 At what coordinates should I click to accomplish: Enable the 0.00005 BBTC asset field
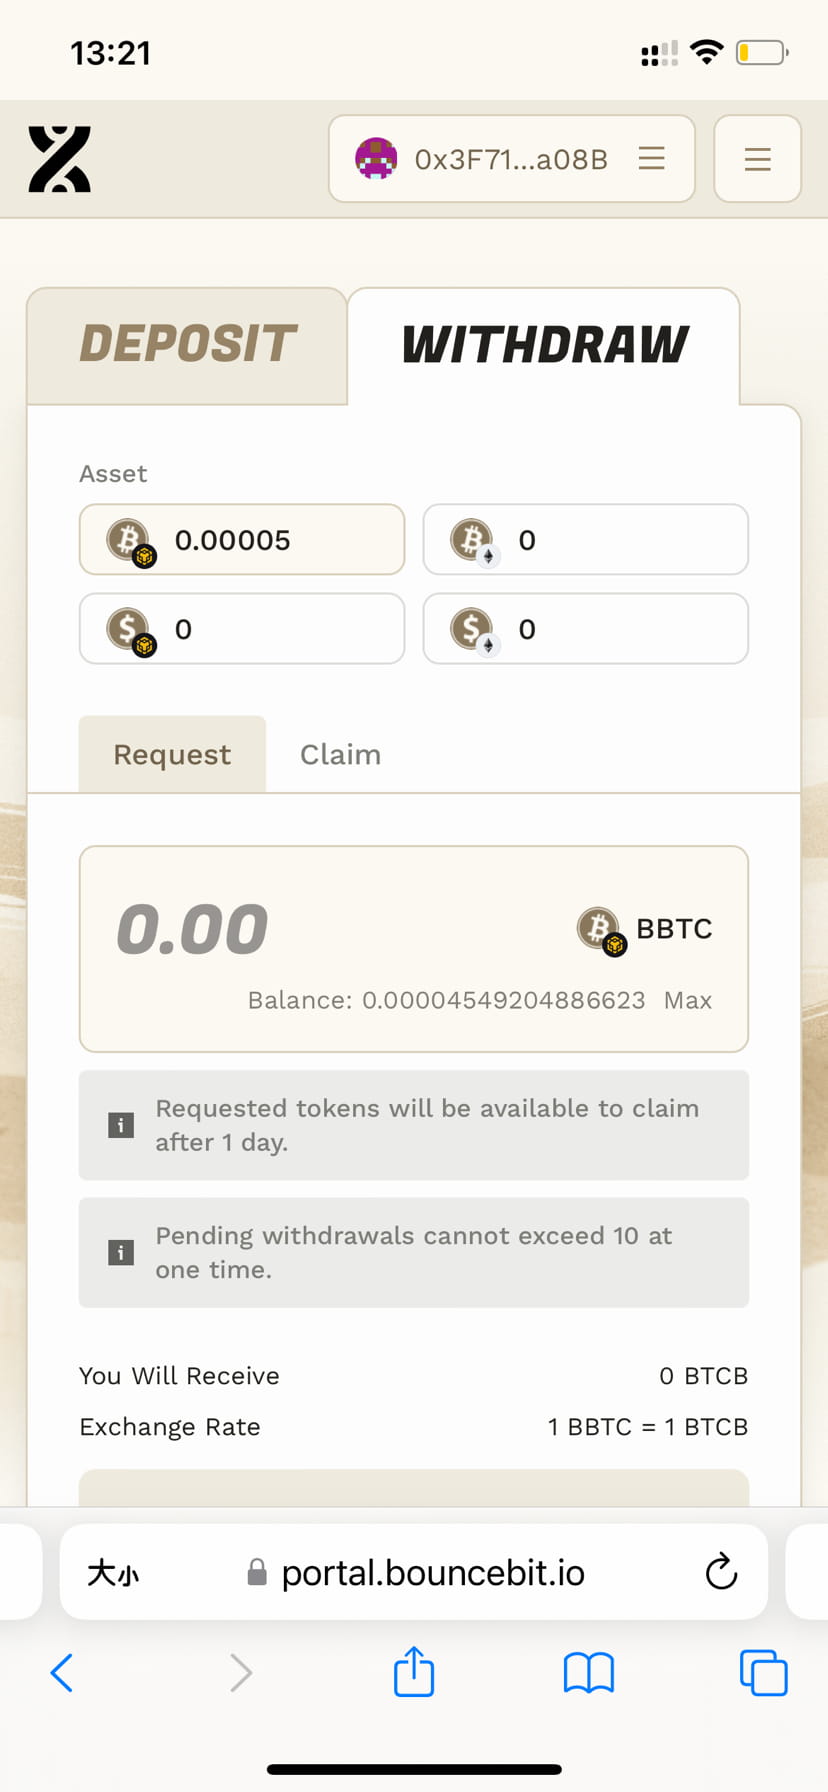pyautogui.click(x=241, y=540)
